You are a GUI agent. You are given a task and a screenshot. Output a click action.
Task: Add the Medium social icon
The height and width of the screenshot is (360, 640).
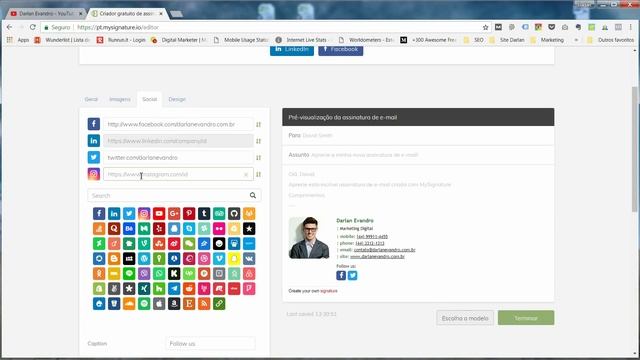(144, 229)
